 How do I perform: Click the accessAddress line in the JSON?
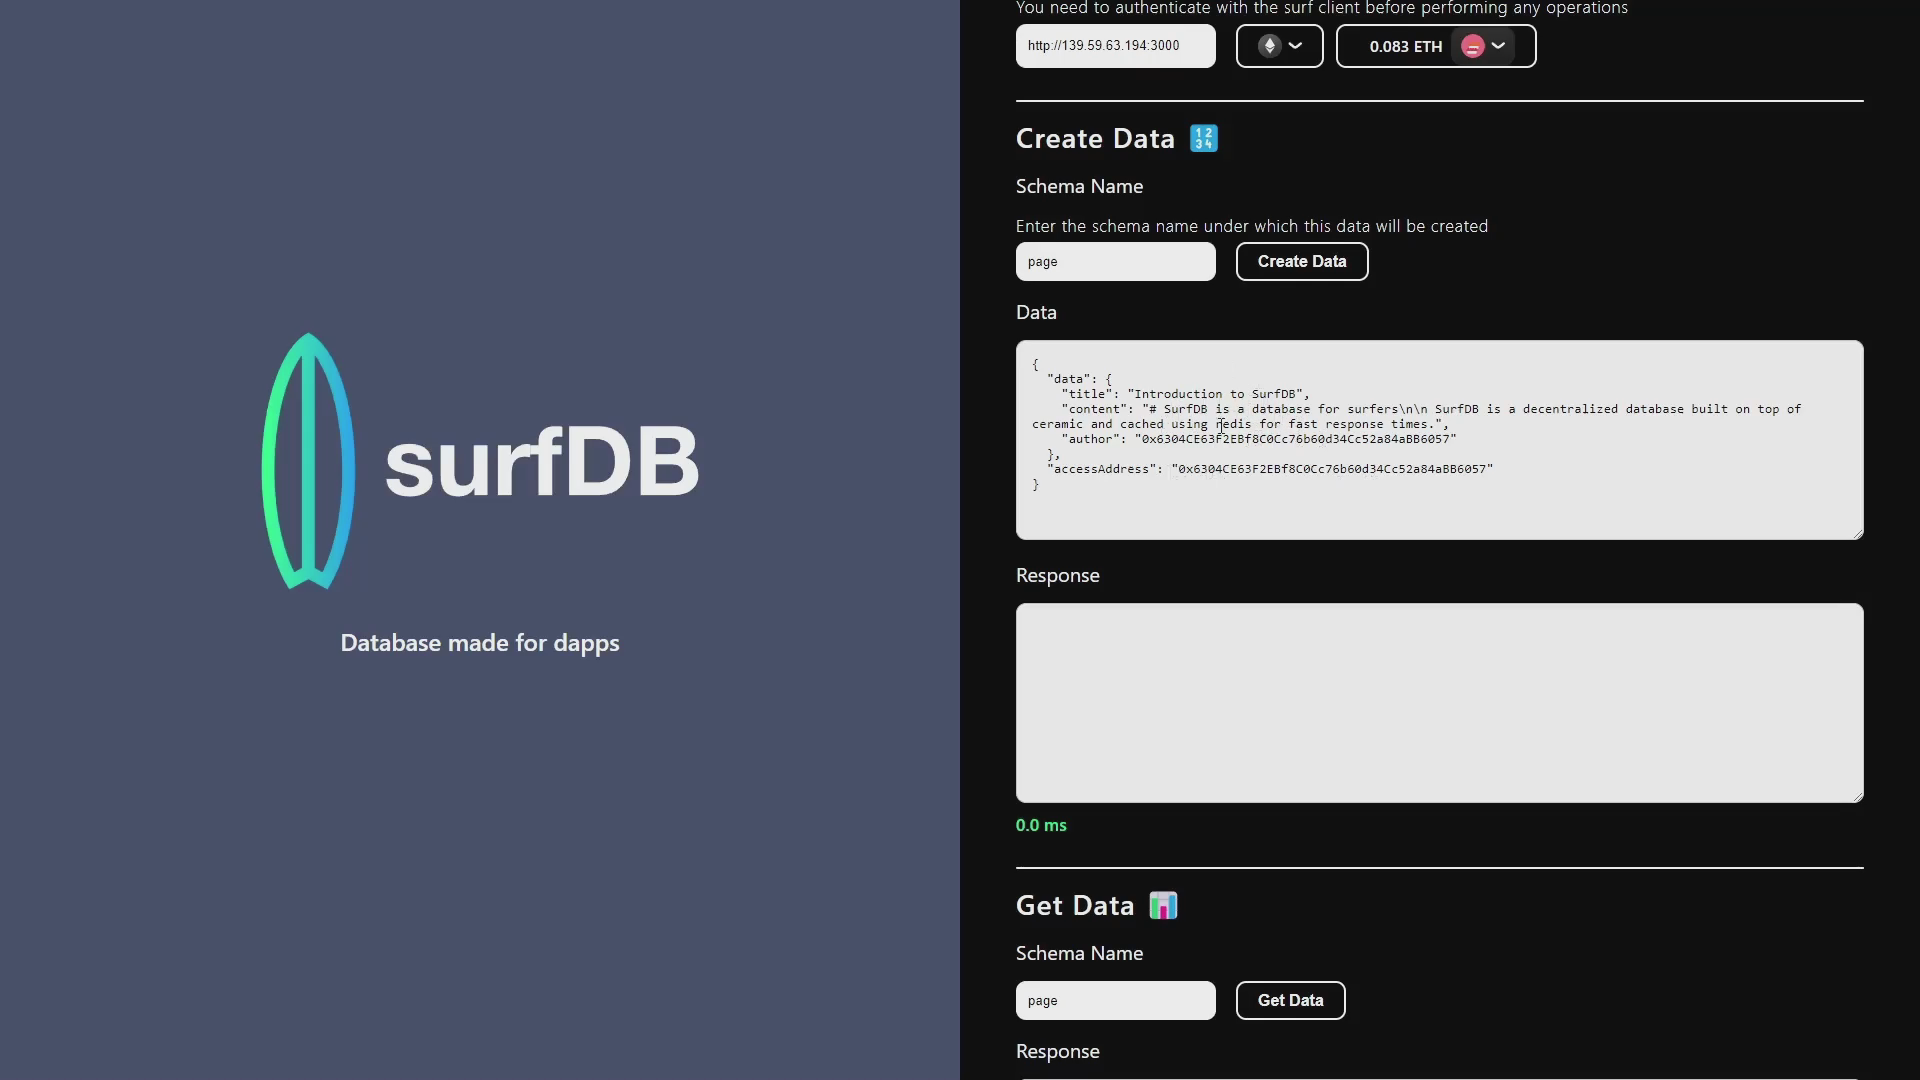[1270, 469]
